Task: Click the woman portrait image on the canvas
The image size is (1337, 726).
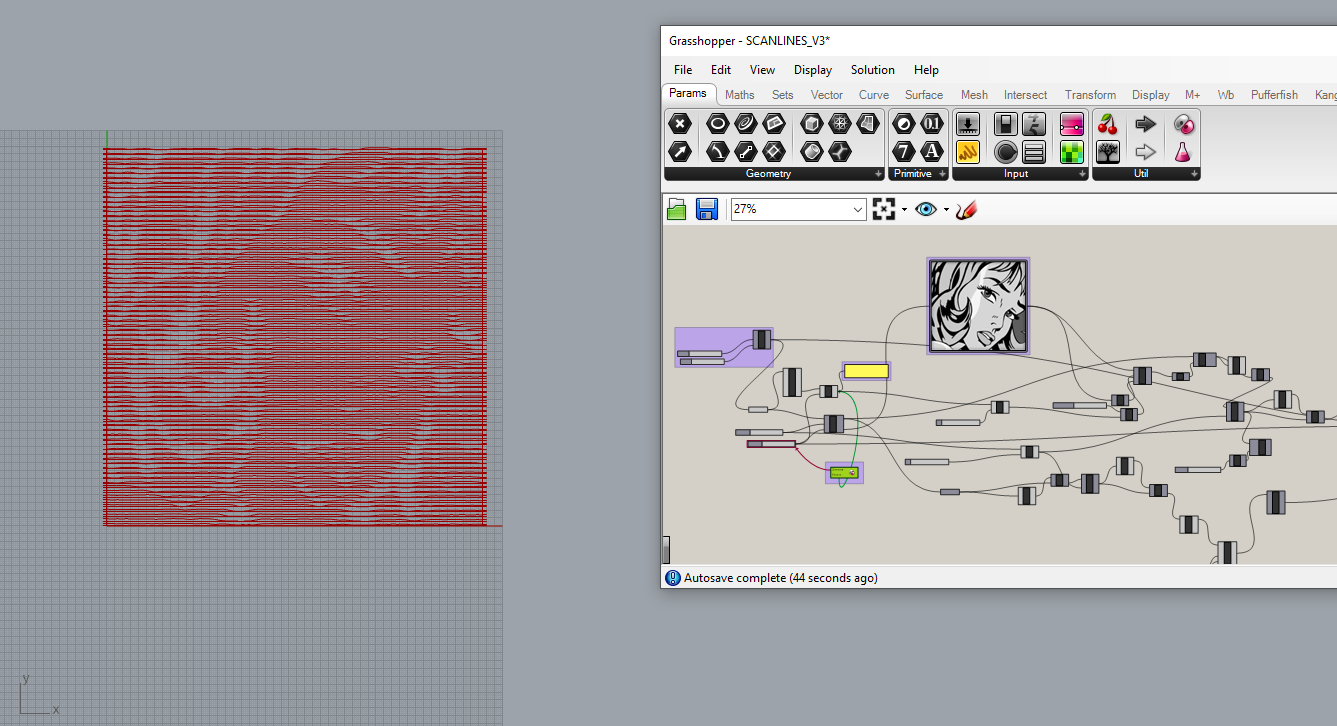Action: pos(977,305)
